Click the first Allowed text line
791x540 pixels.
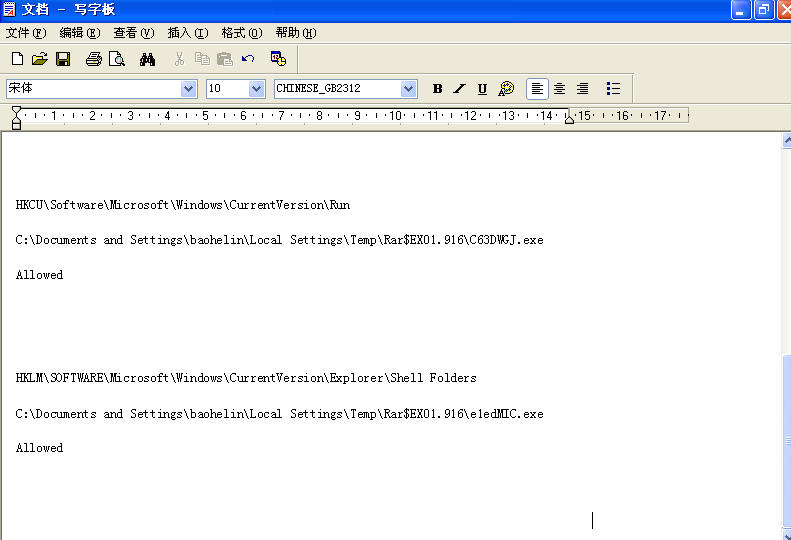[39, 275]
